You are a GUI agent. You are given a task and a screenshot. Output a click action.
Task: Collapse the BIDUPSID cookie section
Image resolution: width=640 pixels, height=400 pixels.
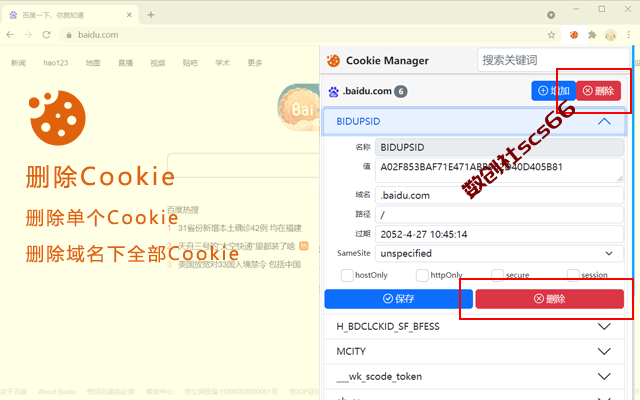(x=604, y=122)
